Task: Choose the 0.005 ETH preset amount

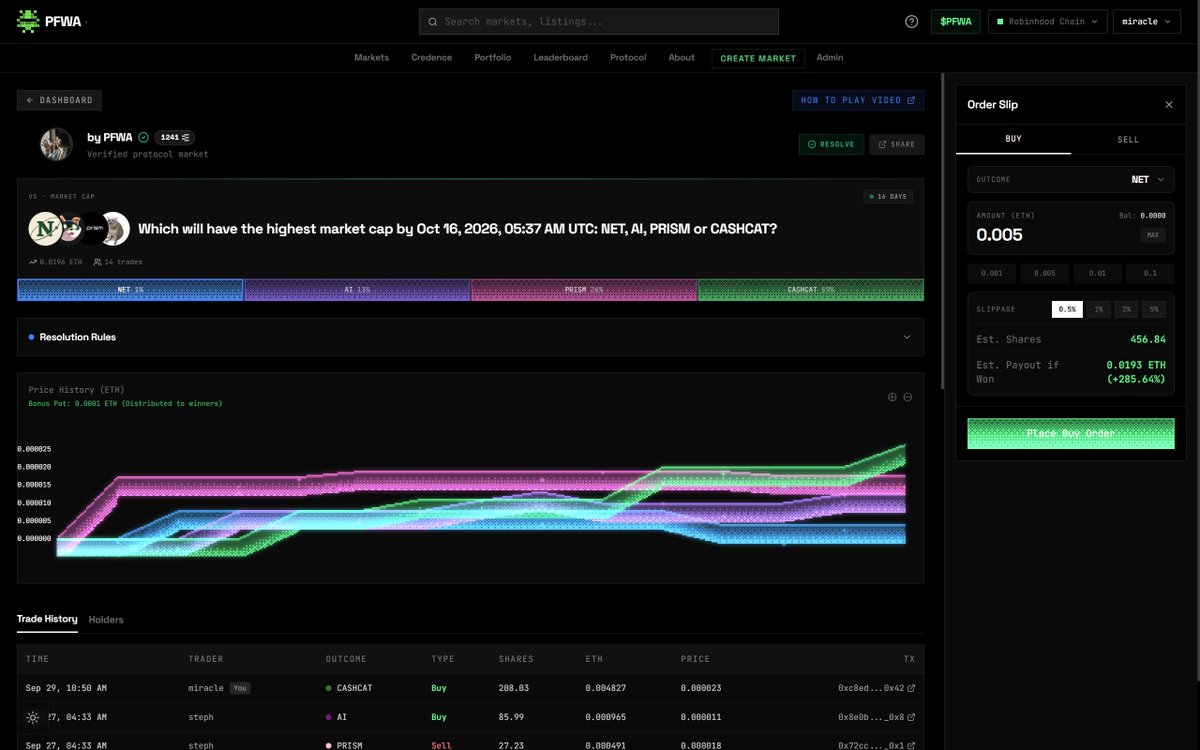Action: point(1044,273)
